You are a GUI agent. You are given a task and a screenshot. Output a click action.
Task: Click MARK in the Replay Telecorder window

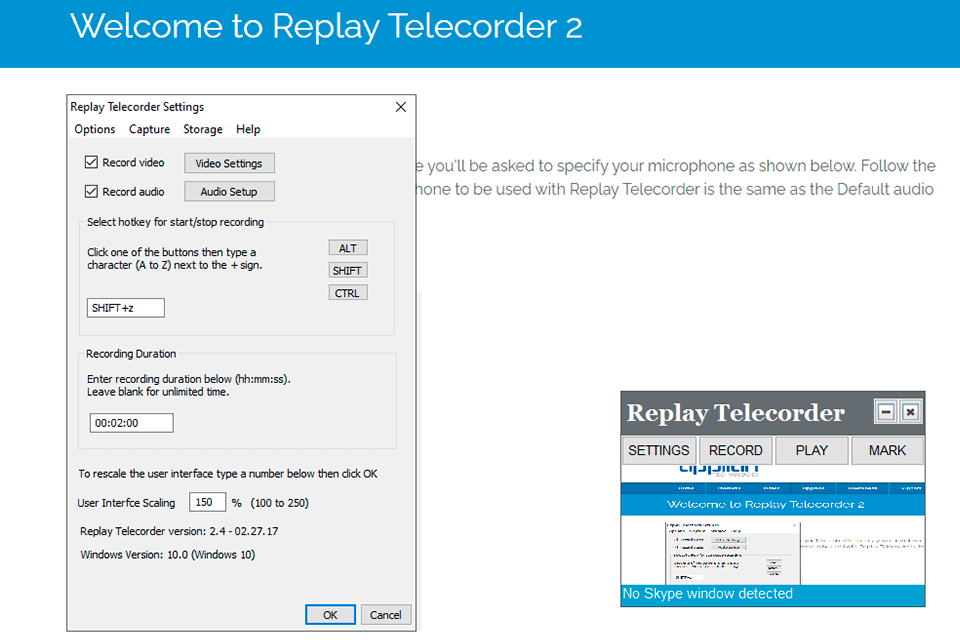[887, 450]
